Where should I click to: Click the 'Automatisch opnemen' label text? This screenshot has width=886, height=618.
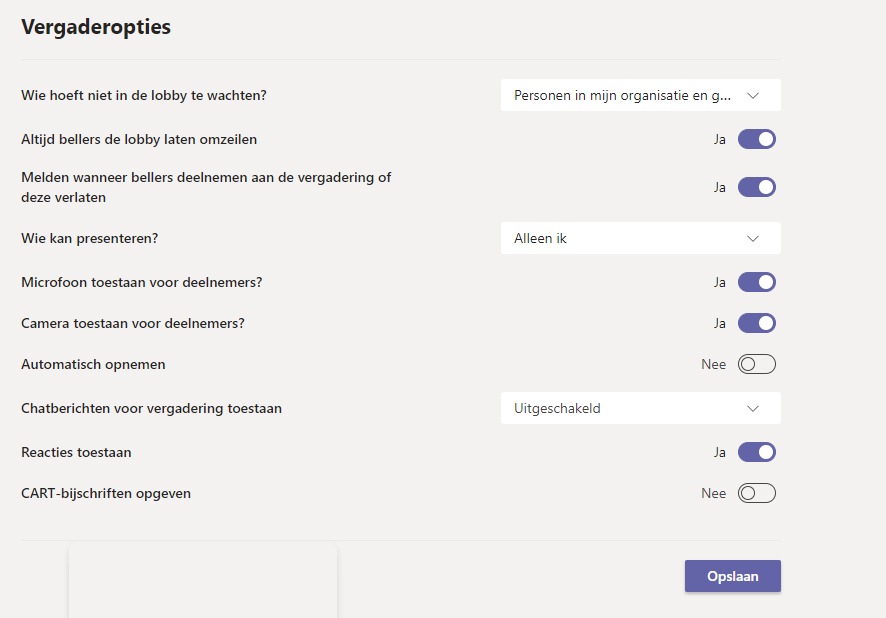tap(93, 364)
